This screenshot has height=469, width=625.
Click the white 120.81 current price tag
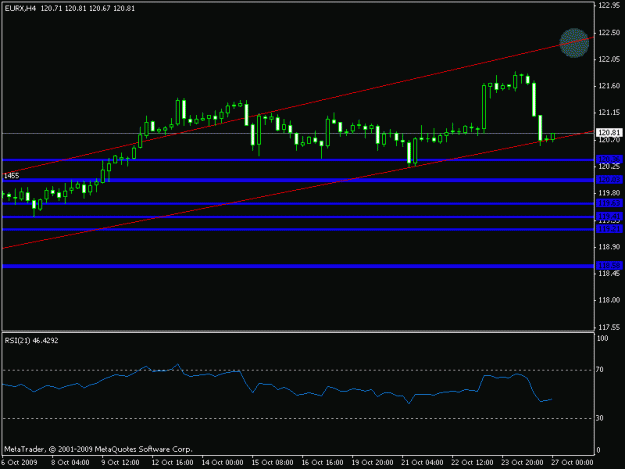(x=609, y=132)
